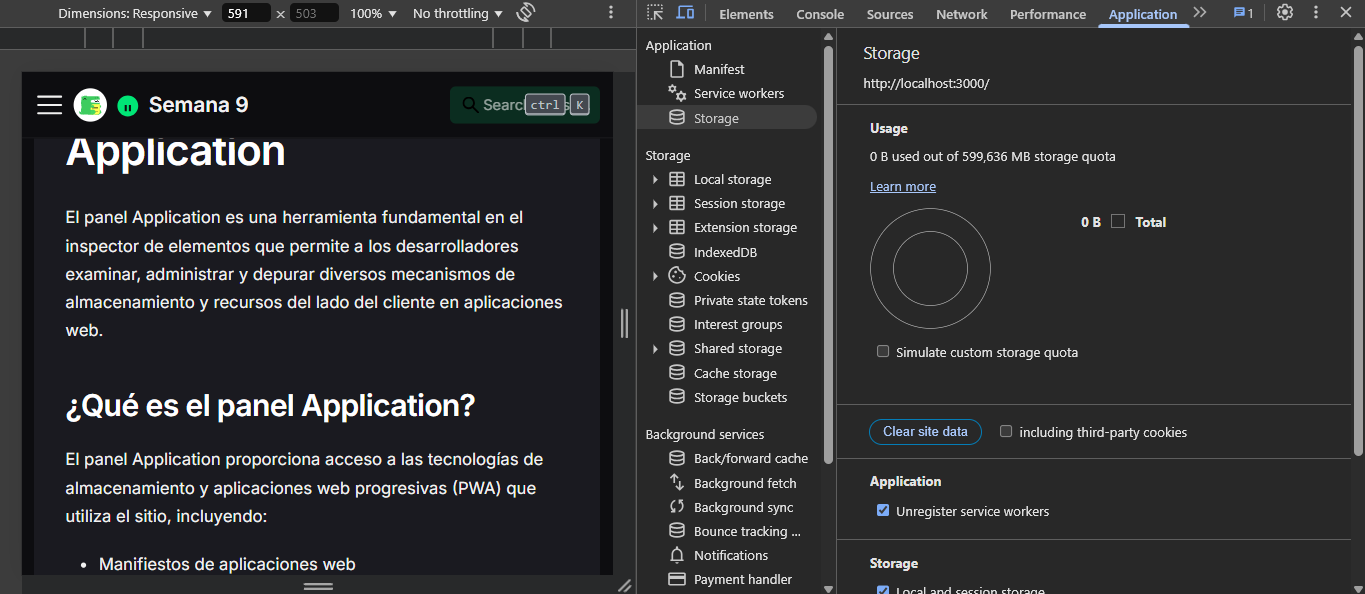Follow the Learn more link
This screenshot has width=1365, height=594.
point(902,187)
